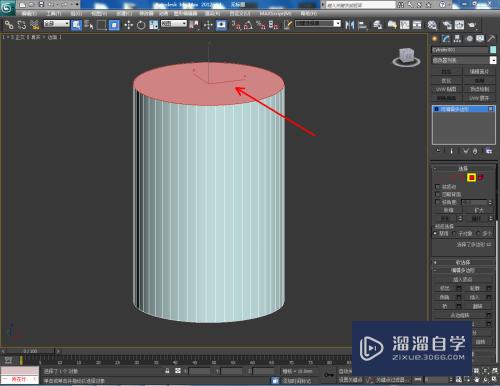This screenshot has width=500, height=386.
Task: Click the Mirror tool icon
Action: pyautogui.click(x=349, y=25)
